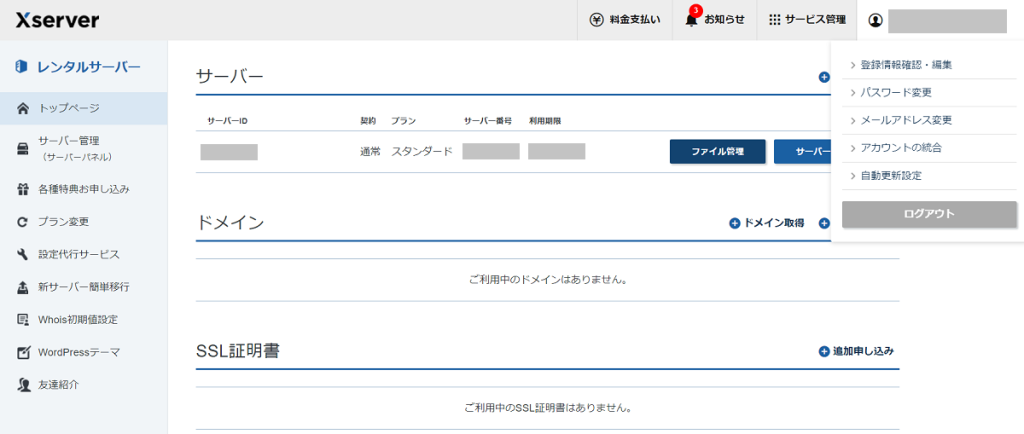
Task: Click the サーバー番号 column header
Action: [487, 121]
